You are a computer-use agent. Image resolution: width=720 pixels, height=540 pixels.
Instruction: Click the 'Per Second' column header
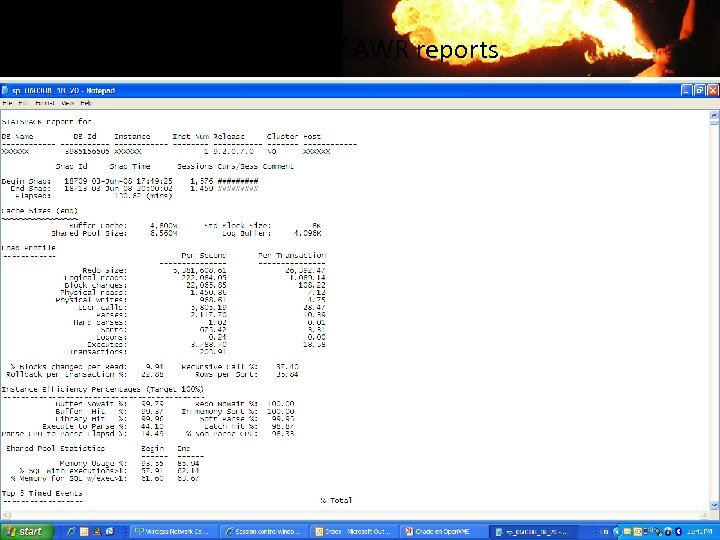(204, 255)
